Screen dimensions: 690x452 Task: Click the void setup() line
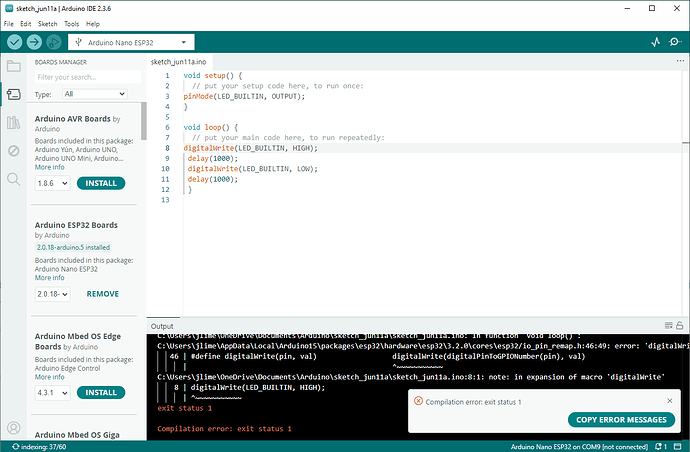pyautogui.click(x=213, y=76)
